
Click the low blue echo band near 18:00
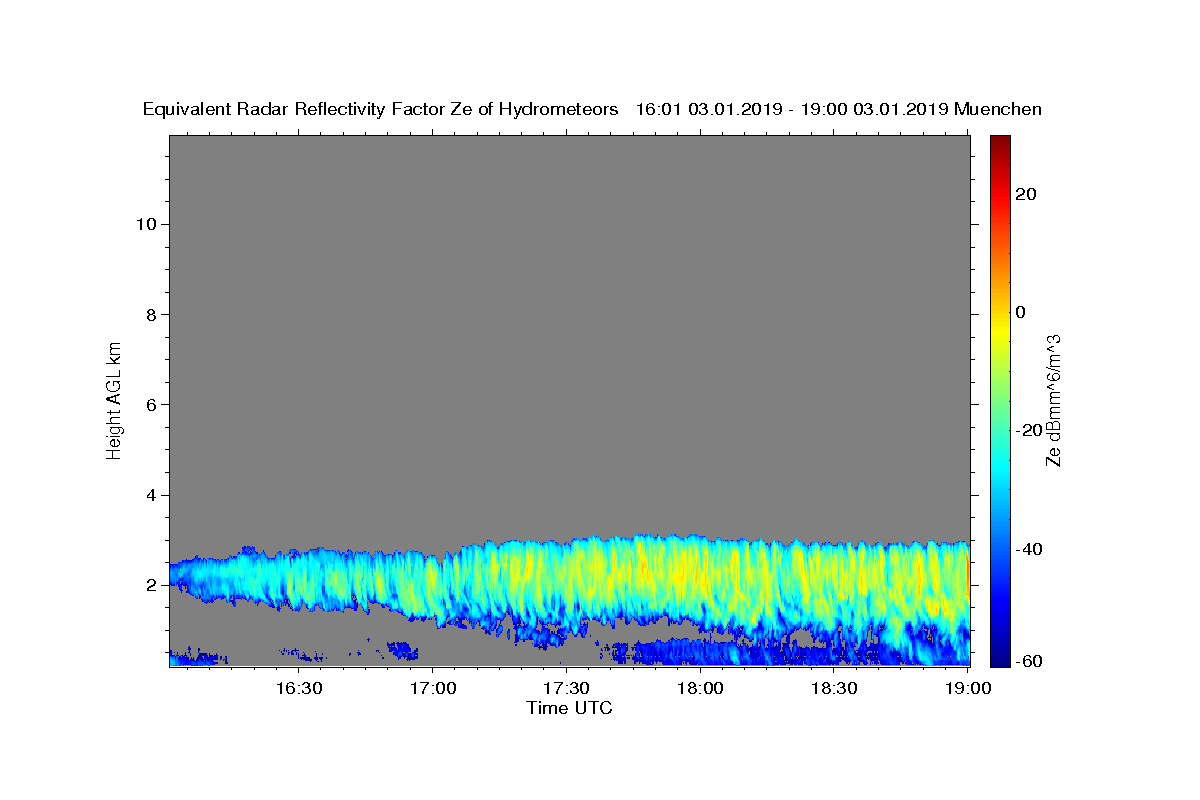(700, 653)
